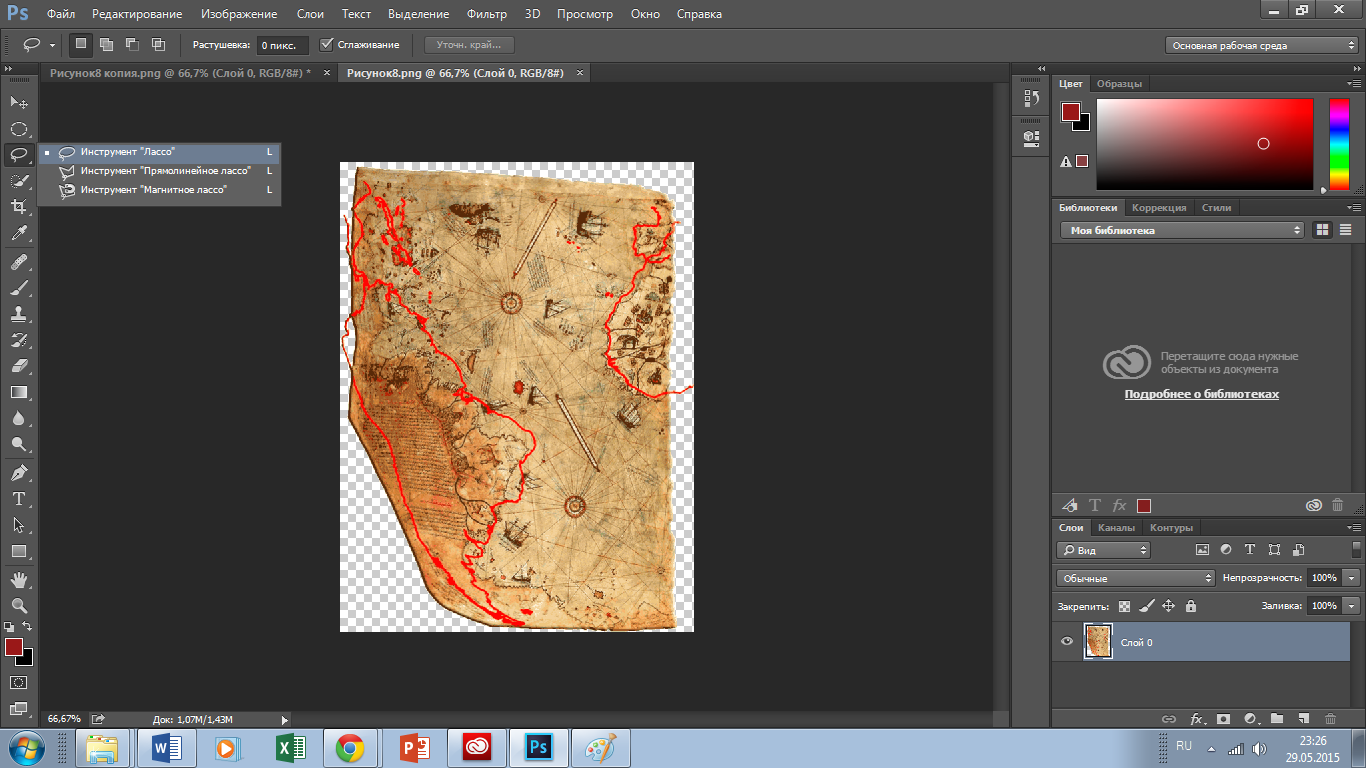Change screen mode from toolbox bottom
Image resolution: width=1366 pixels, height=768 pixels.
[19, 708]
